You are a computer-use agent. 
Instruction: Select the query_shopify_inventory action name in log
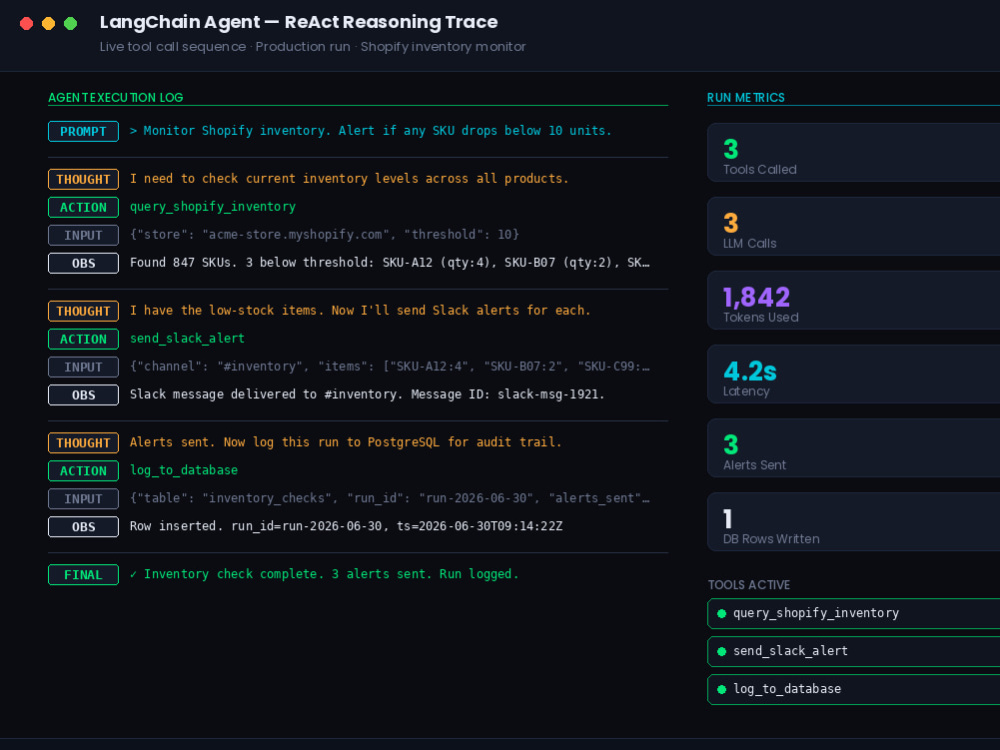coord(213,207)
